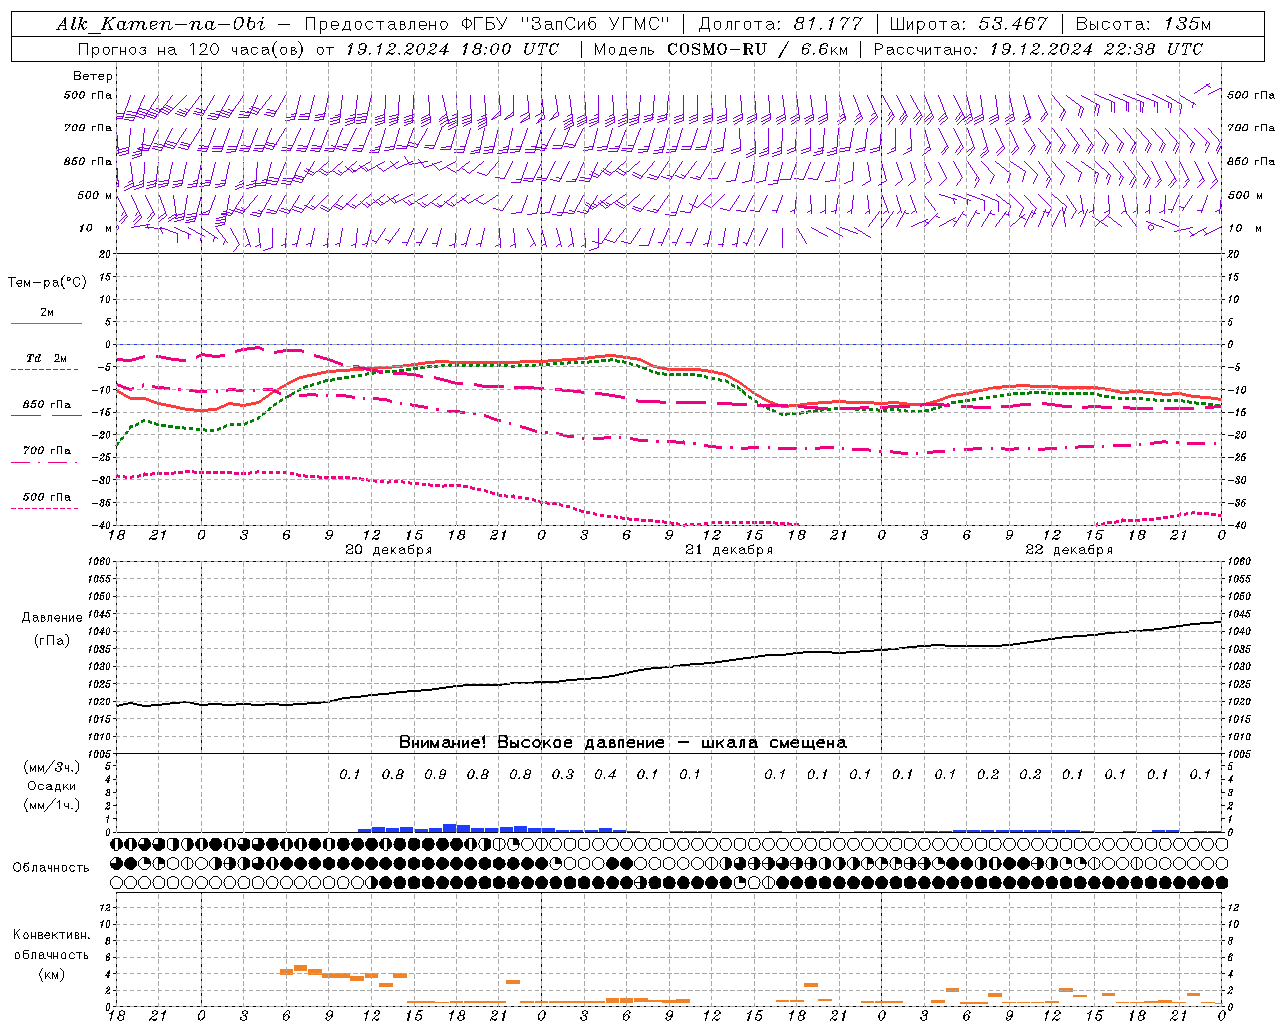The height and width of the screenshot is (1024, 1280).
Task: Click the station name Alk_Kamen-na-Obi
Action: [x=161, y=24]
